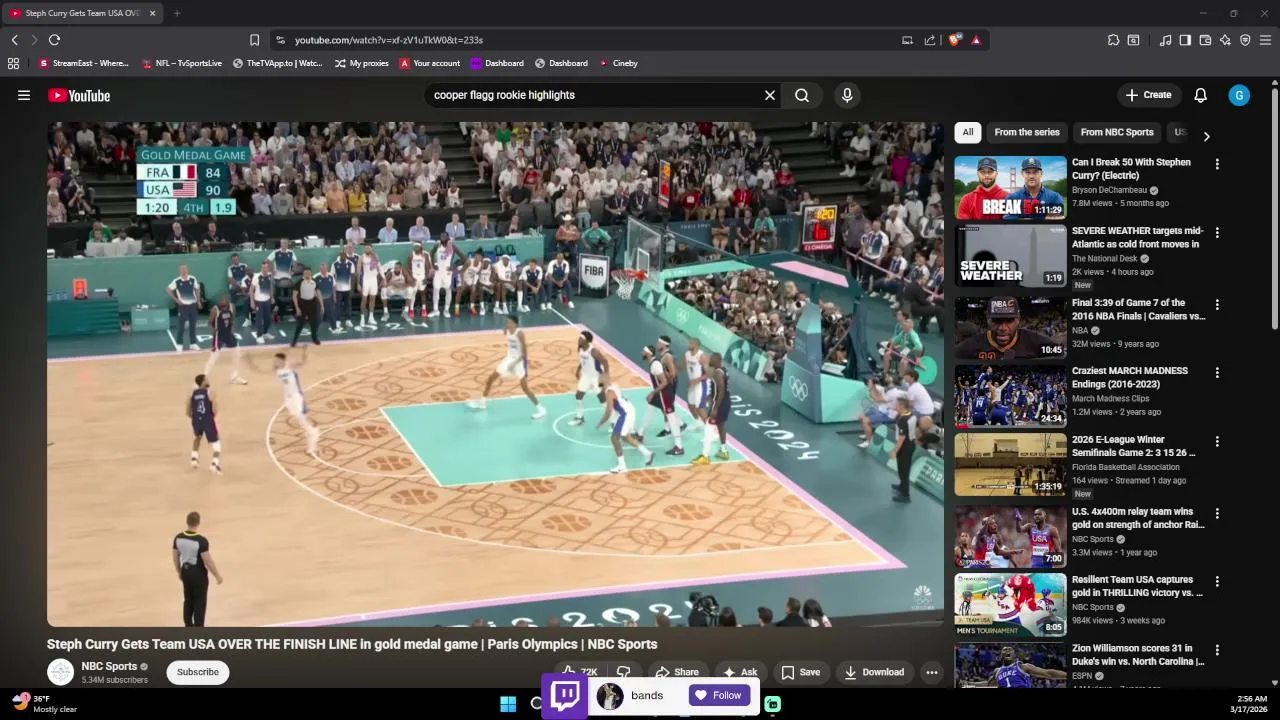Go back with browser back arrow
Viewport: 1280px width, 720px height.
coord(15,40)
